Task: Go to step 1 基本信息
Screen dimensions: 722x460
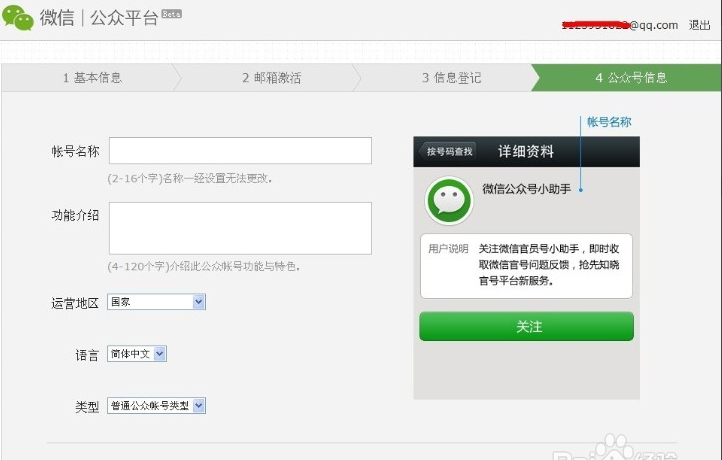Action: point(92,77)
